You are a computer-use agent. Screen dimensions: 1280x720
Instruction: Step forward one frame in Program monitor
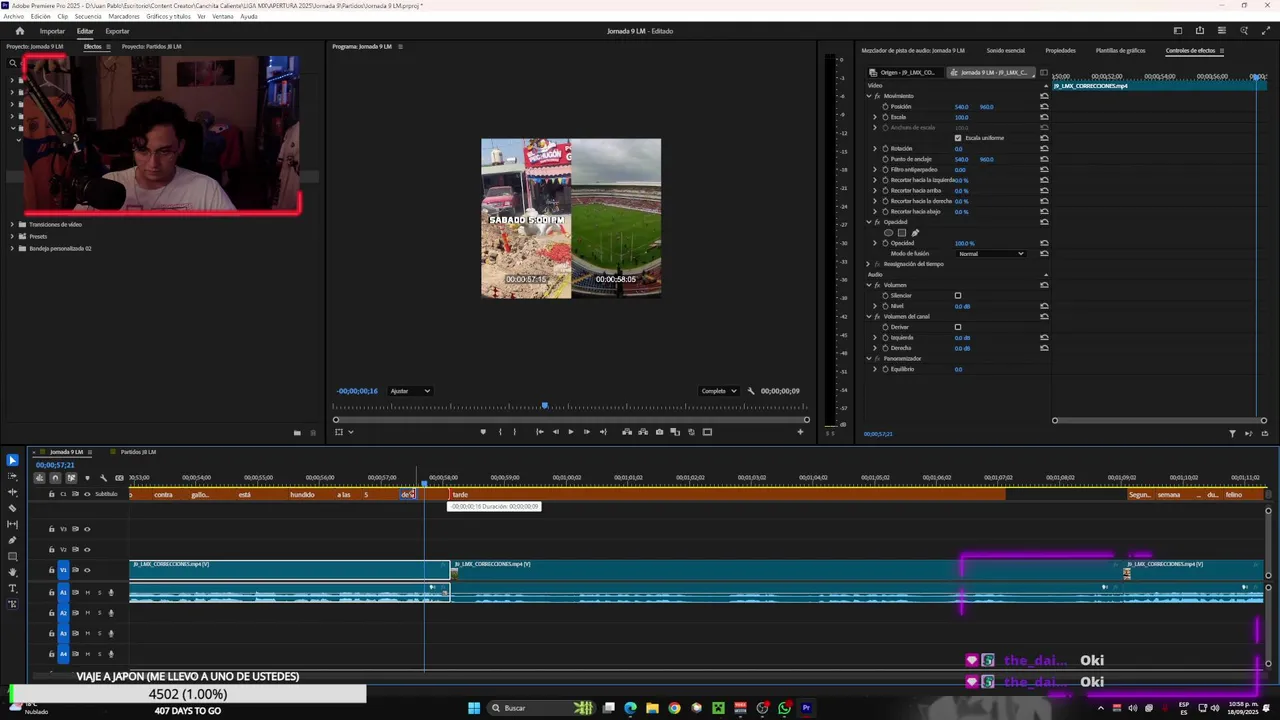[x=587, y=432]
